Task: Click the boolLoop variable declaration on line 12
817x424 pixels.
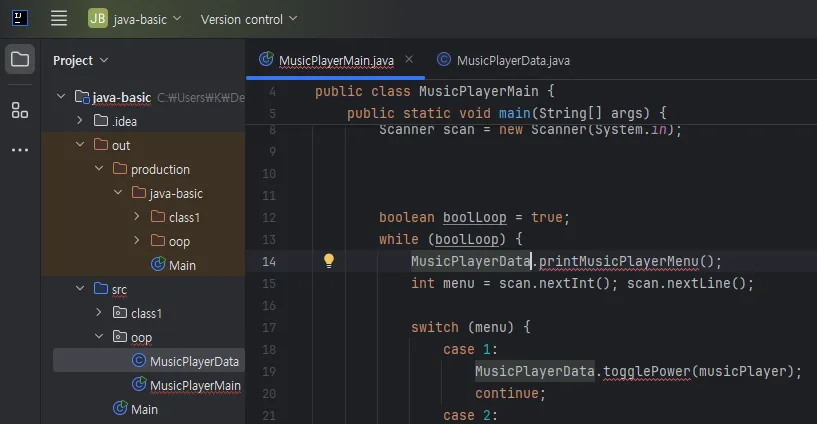Action: tap(475, 217)
